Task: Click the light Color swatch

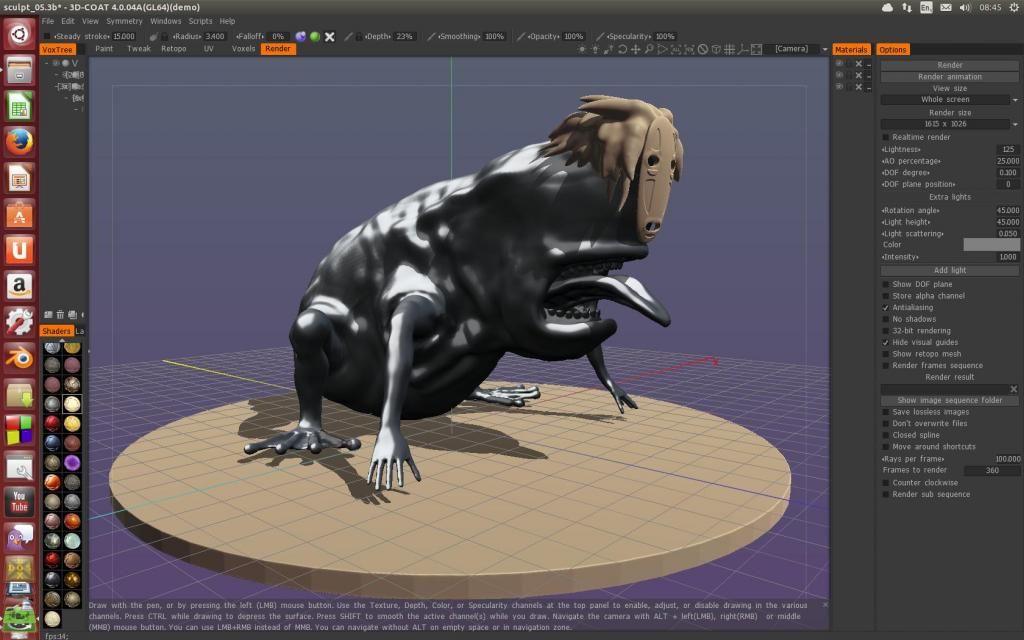Action: click(x=990, y=245)
